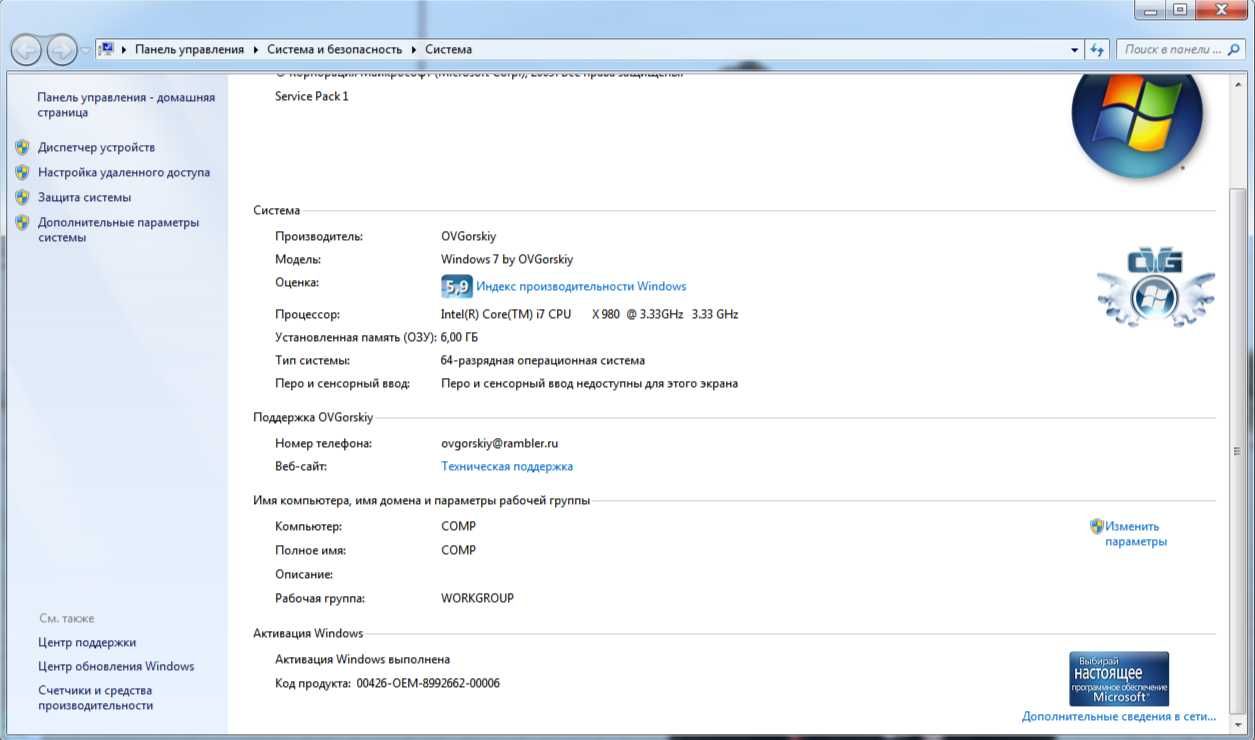1255x740 pixels.
Task: Click the Forward navigation arrow button
Action: point(62,49)
